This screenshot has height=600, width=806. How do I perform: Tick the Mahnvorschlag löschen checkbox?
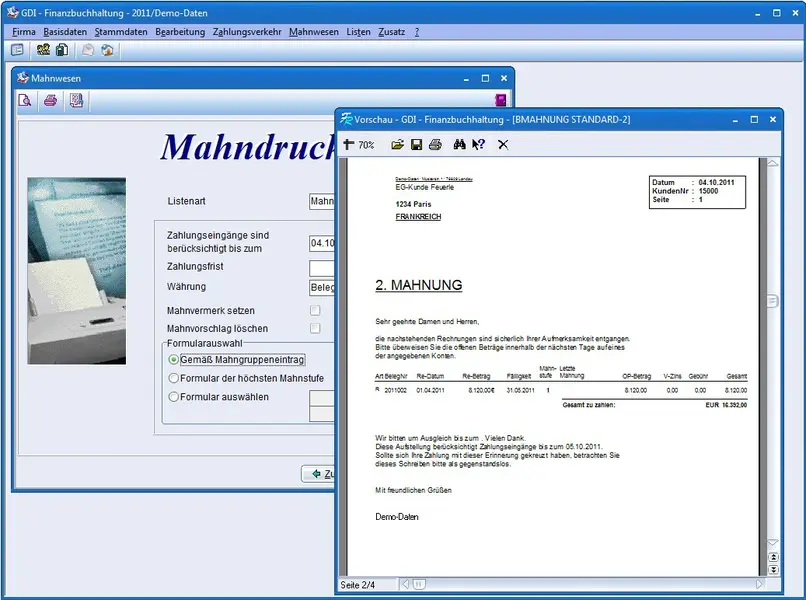315,328
